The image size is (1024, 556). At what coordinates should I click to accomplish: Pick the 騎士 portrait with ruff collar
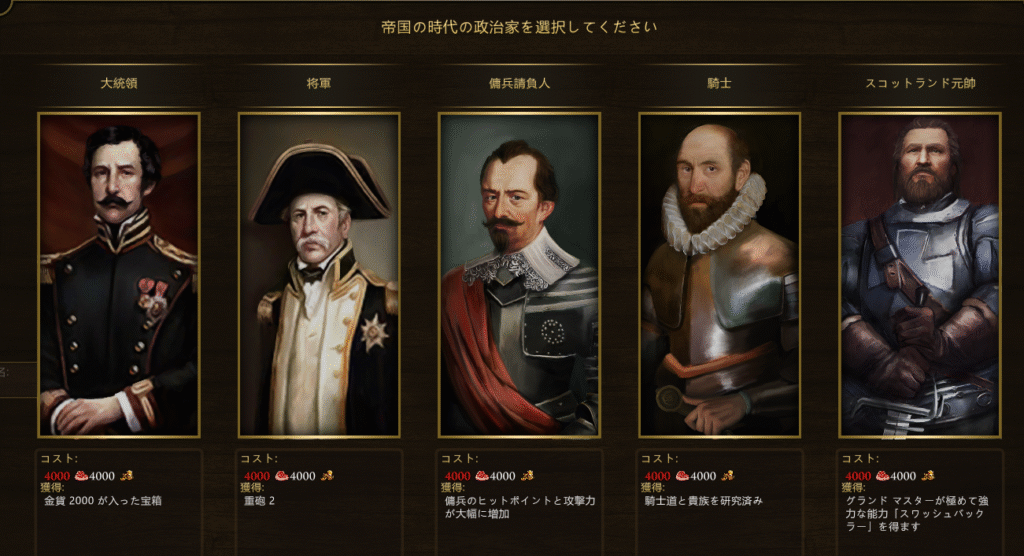point(720,275)
